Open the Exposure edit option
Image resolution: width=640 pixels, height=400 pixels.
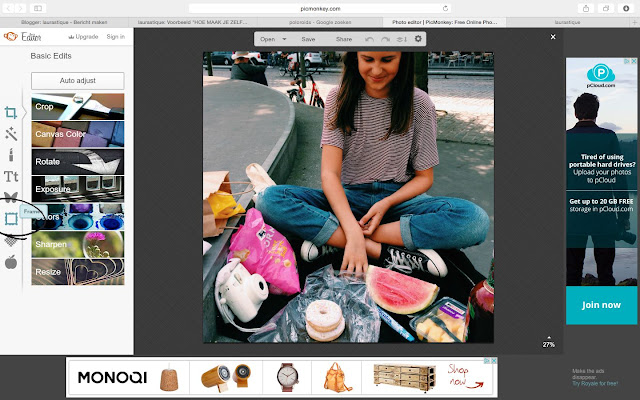pyautogui.click(x=78, y=189)
